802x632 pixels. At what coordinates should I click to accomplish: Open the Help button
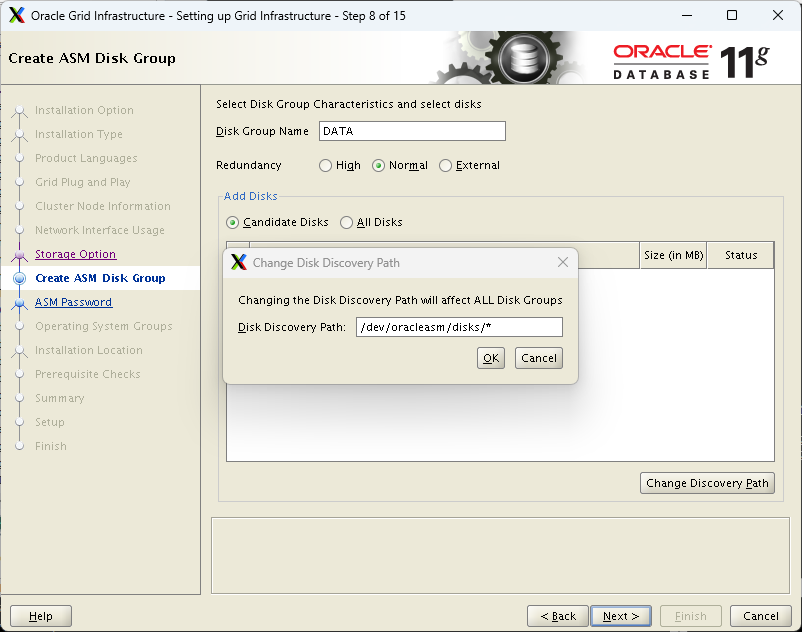tap(41, 616)
